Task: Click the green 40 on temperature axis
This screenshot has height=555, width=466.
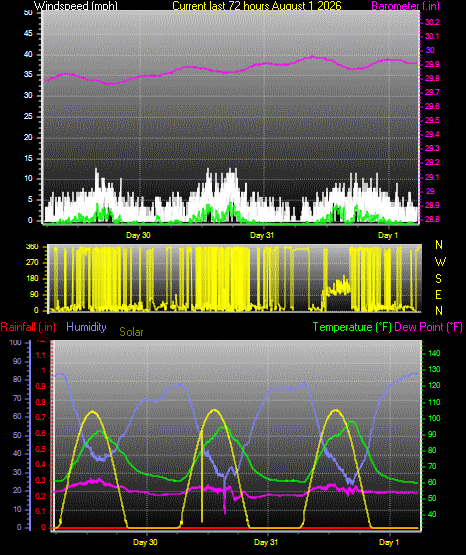Action: tap(432, 514)
